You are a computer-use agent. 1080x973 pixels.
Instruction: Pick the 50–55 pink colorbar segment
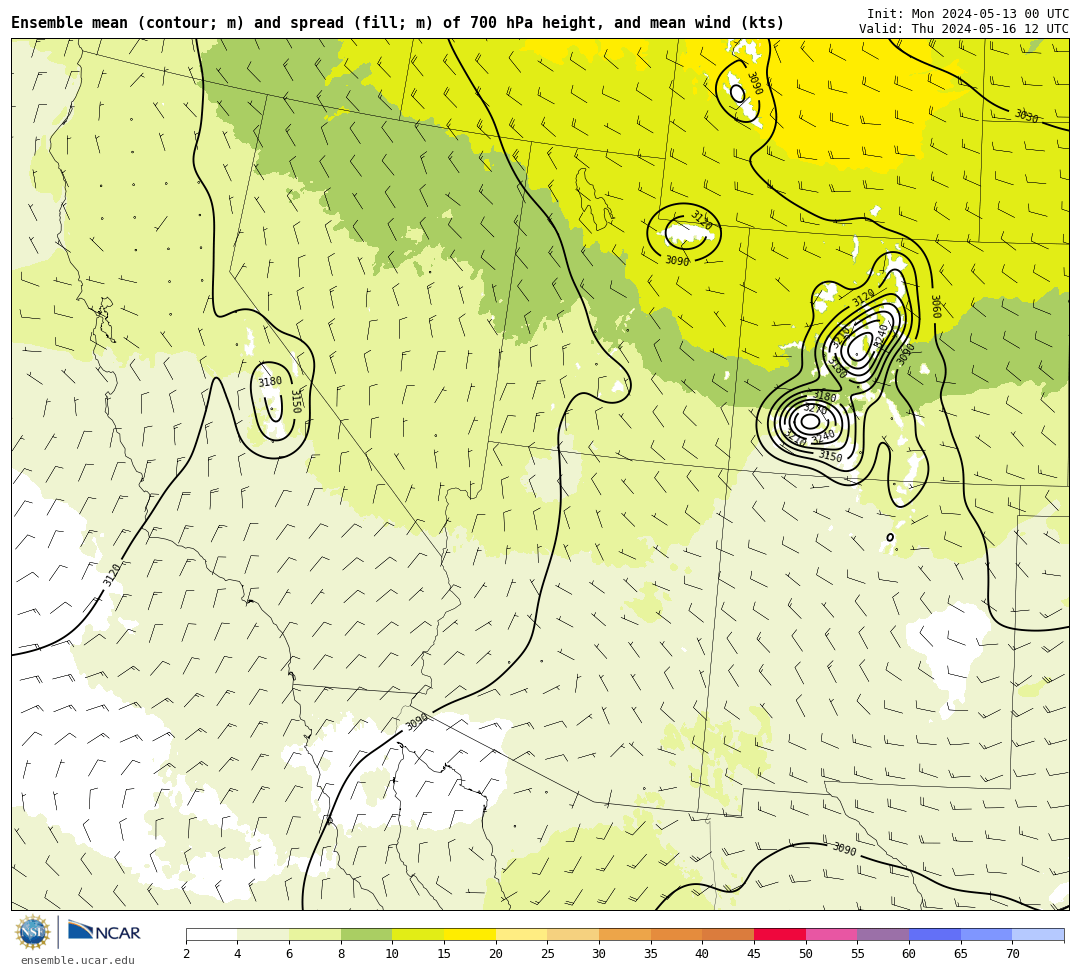point(831,934)
